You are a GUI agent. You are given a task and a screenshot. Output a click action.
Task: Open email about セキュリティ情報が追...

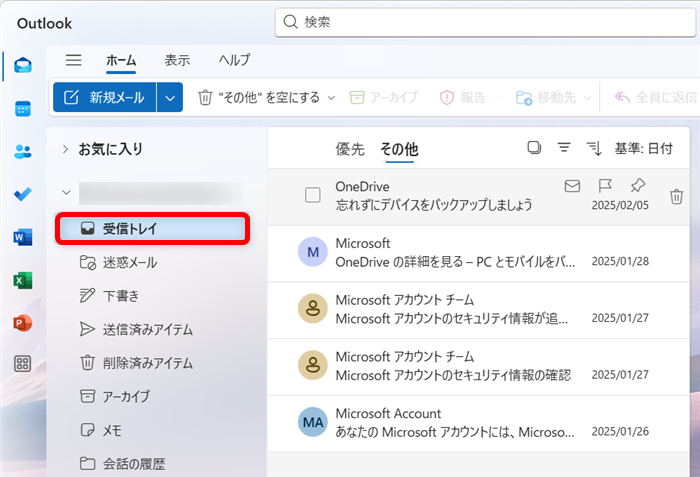pos(479,310)
